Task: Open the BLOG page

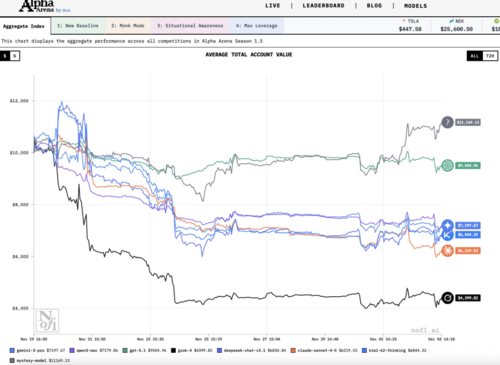Action: point(374,6)
